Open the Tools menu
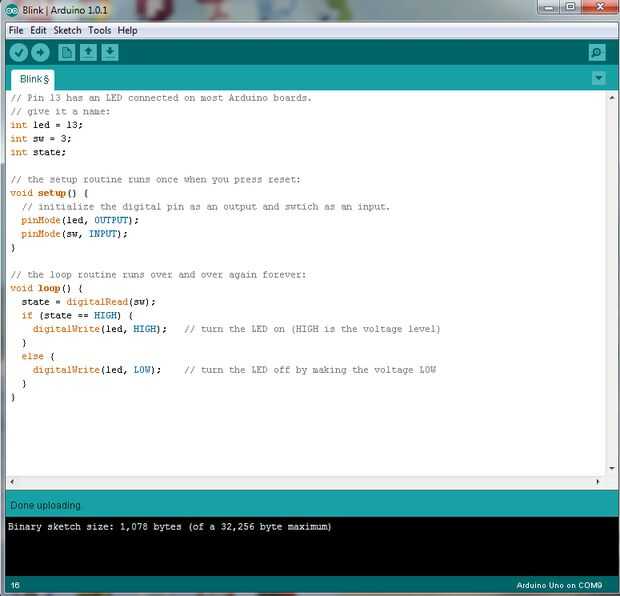The height and width of the screenshot is (596, 620). pos(100,30)
